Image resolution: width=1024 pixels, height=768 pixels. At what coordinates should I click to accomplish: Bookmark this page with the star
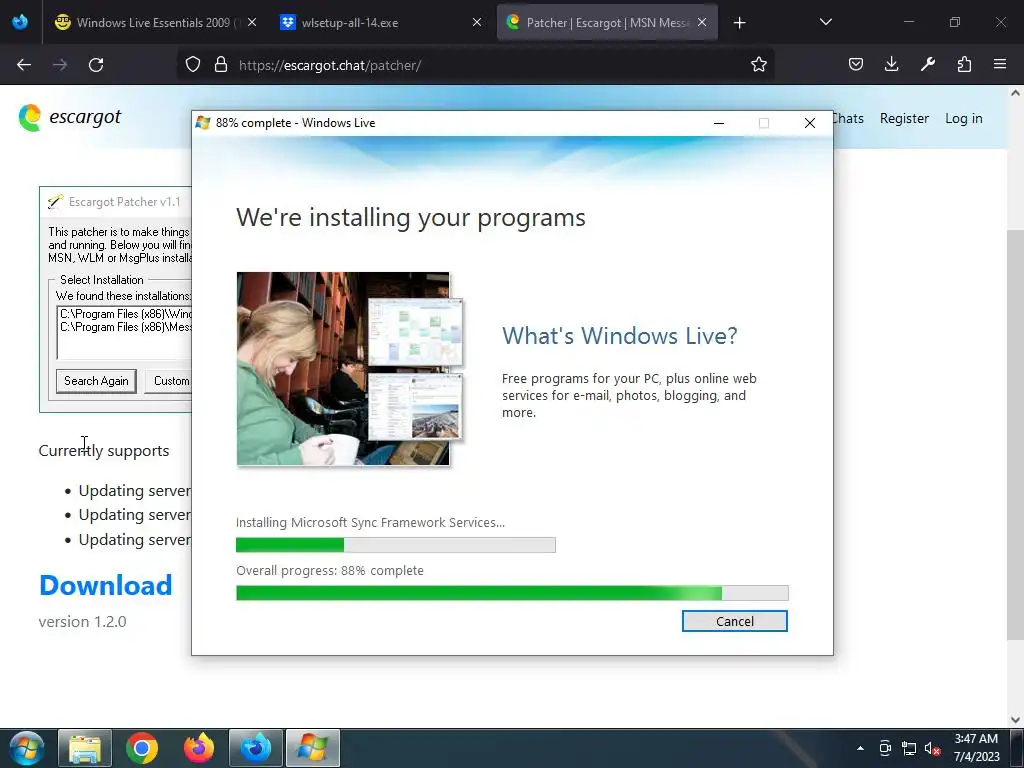click(x=758, y=65)
